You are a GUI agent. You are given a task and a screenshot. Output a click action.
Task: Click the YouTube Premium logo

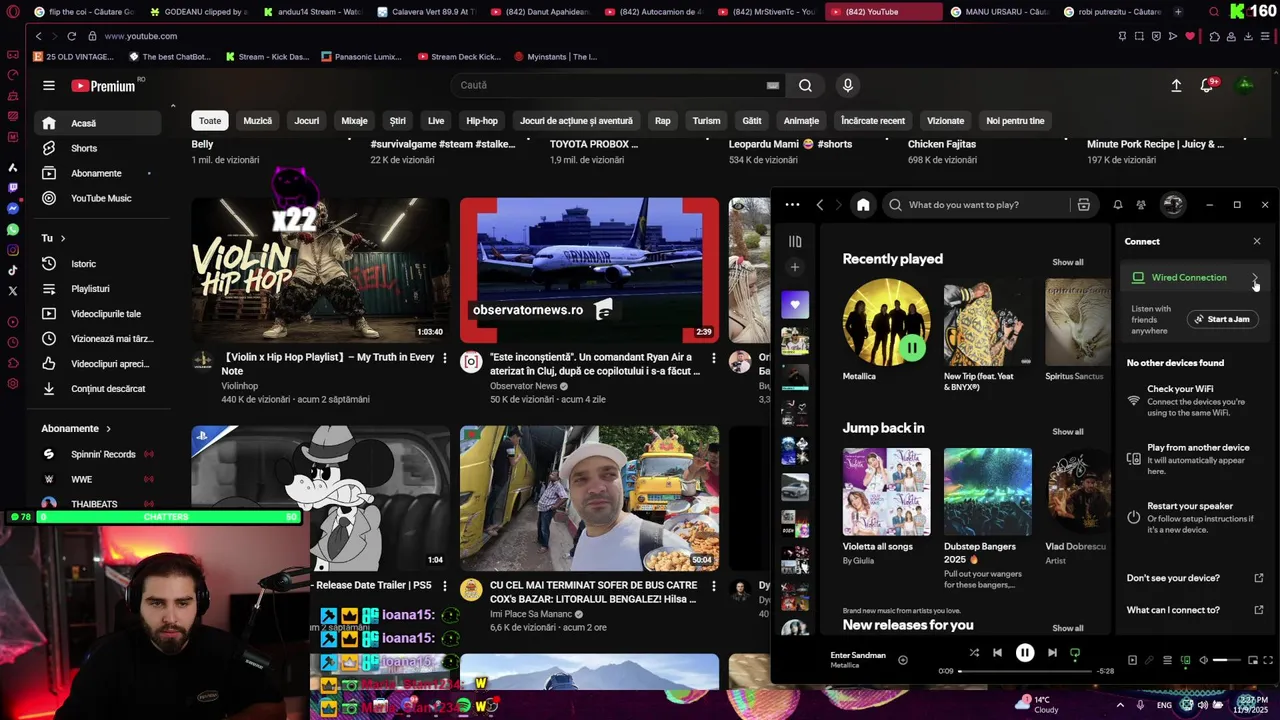point(103,86)
